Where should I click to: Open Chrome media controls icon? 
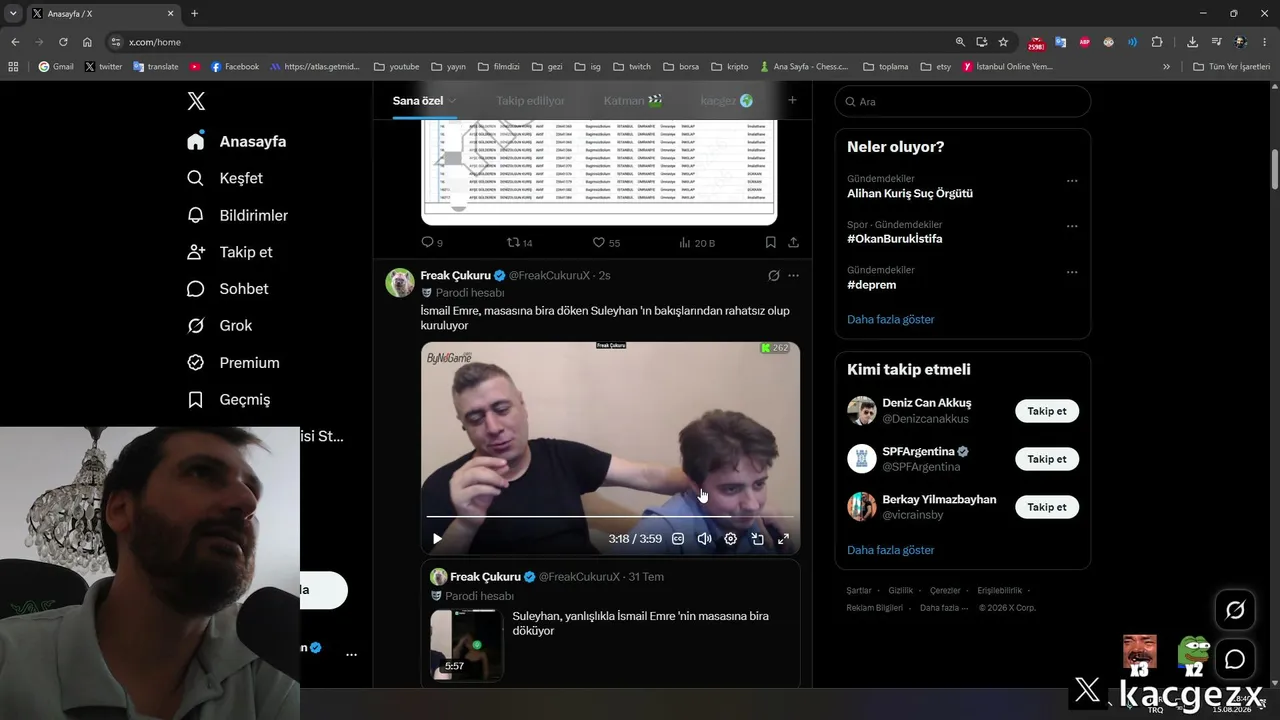pyautogui.click(x=1216, y=42)
